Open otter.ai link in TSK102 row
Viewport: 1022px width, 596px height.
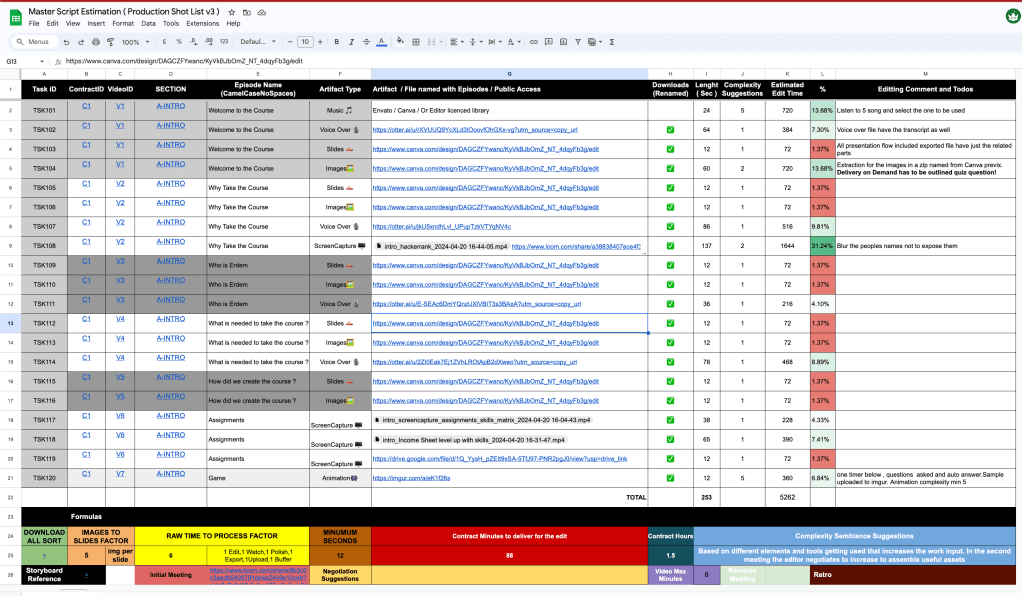(x=474, y=130)
